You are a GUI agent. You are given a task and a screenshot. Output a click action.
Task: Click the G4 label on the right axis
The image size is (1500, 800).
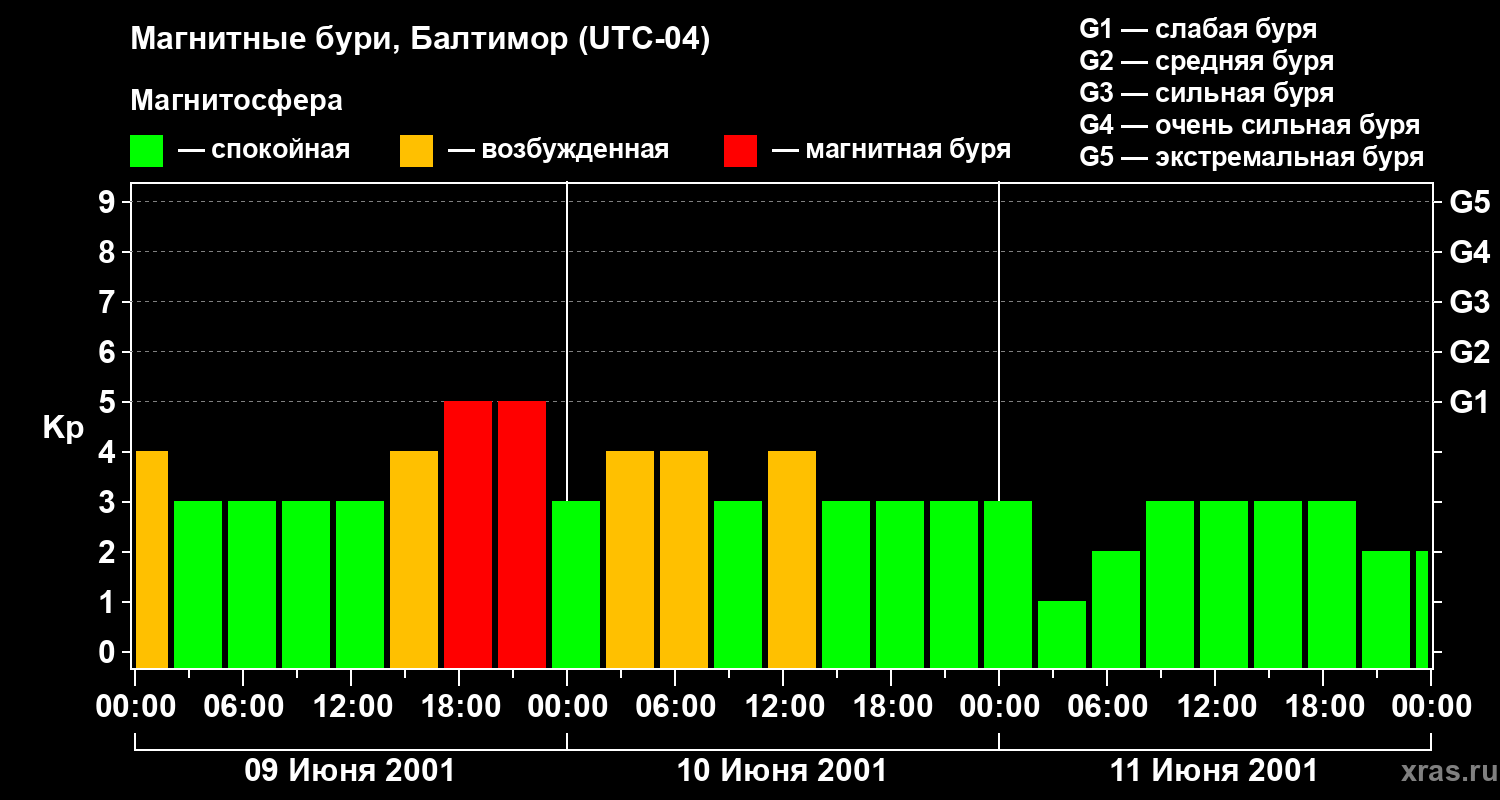pos(1469,252)
